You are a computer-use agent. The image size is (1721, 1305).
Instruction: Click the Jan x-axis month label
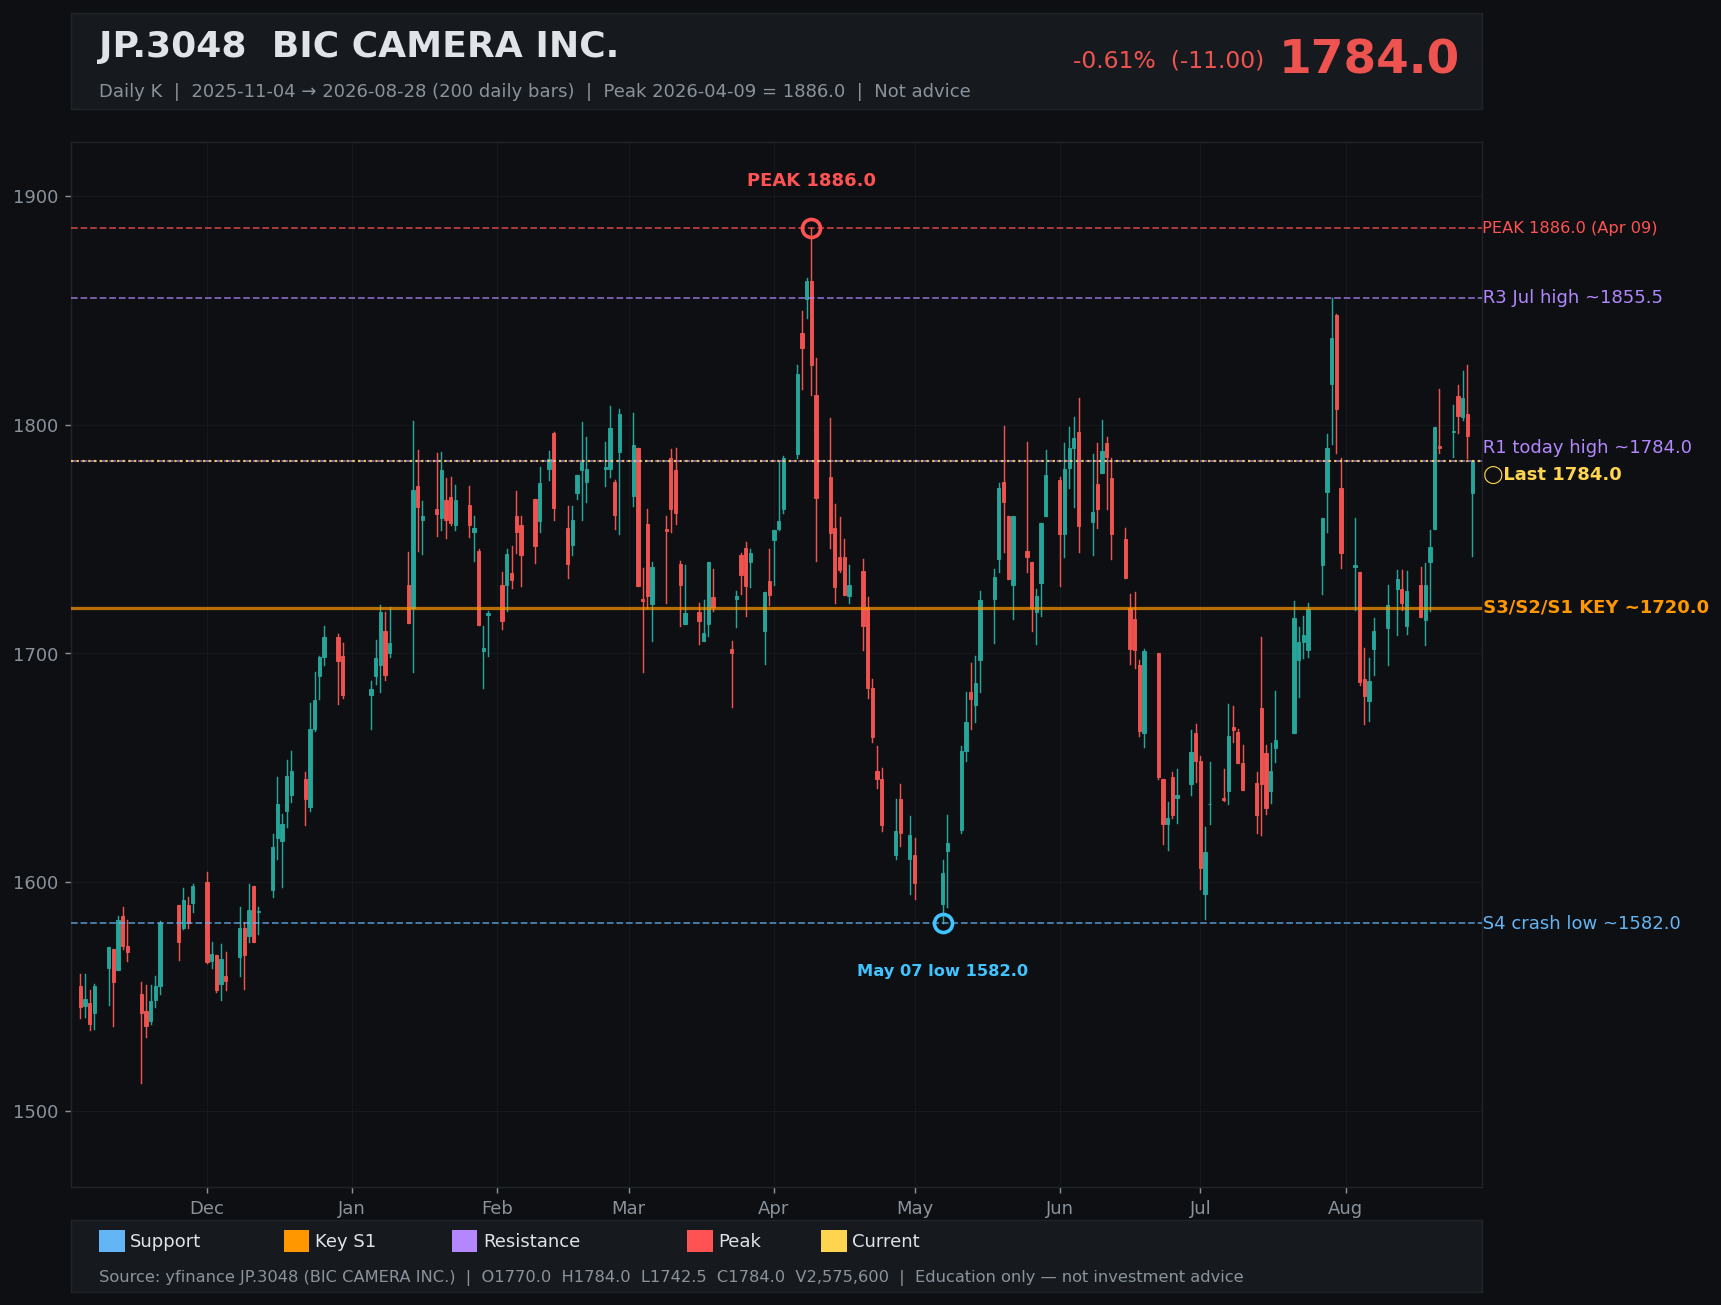[x=351, y=1208]
